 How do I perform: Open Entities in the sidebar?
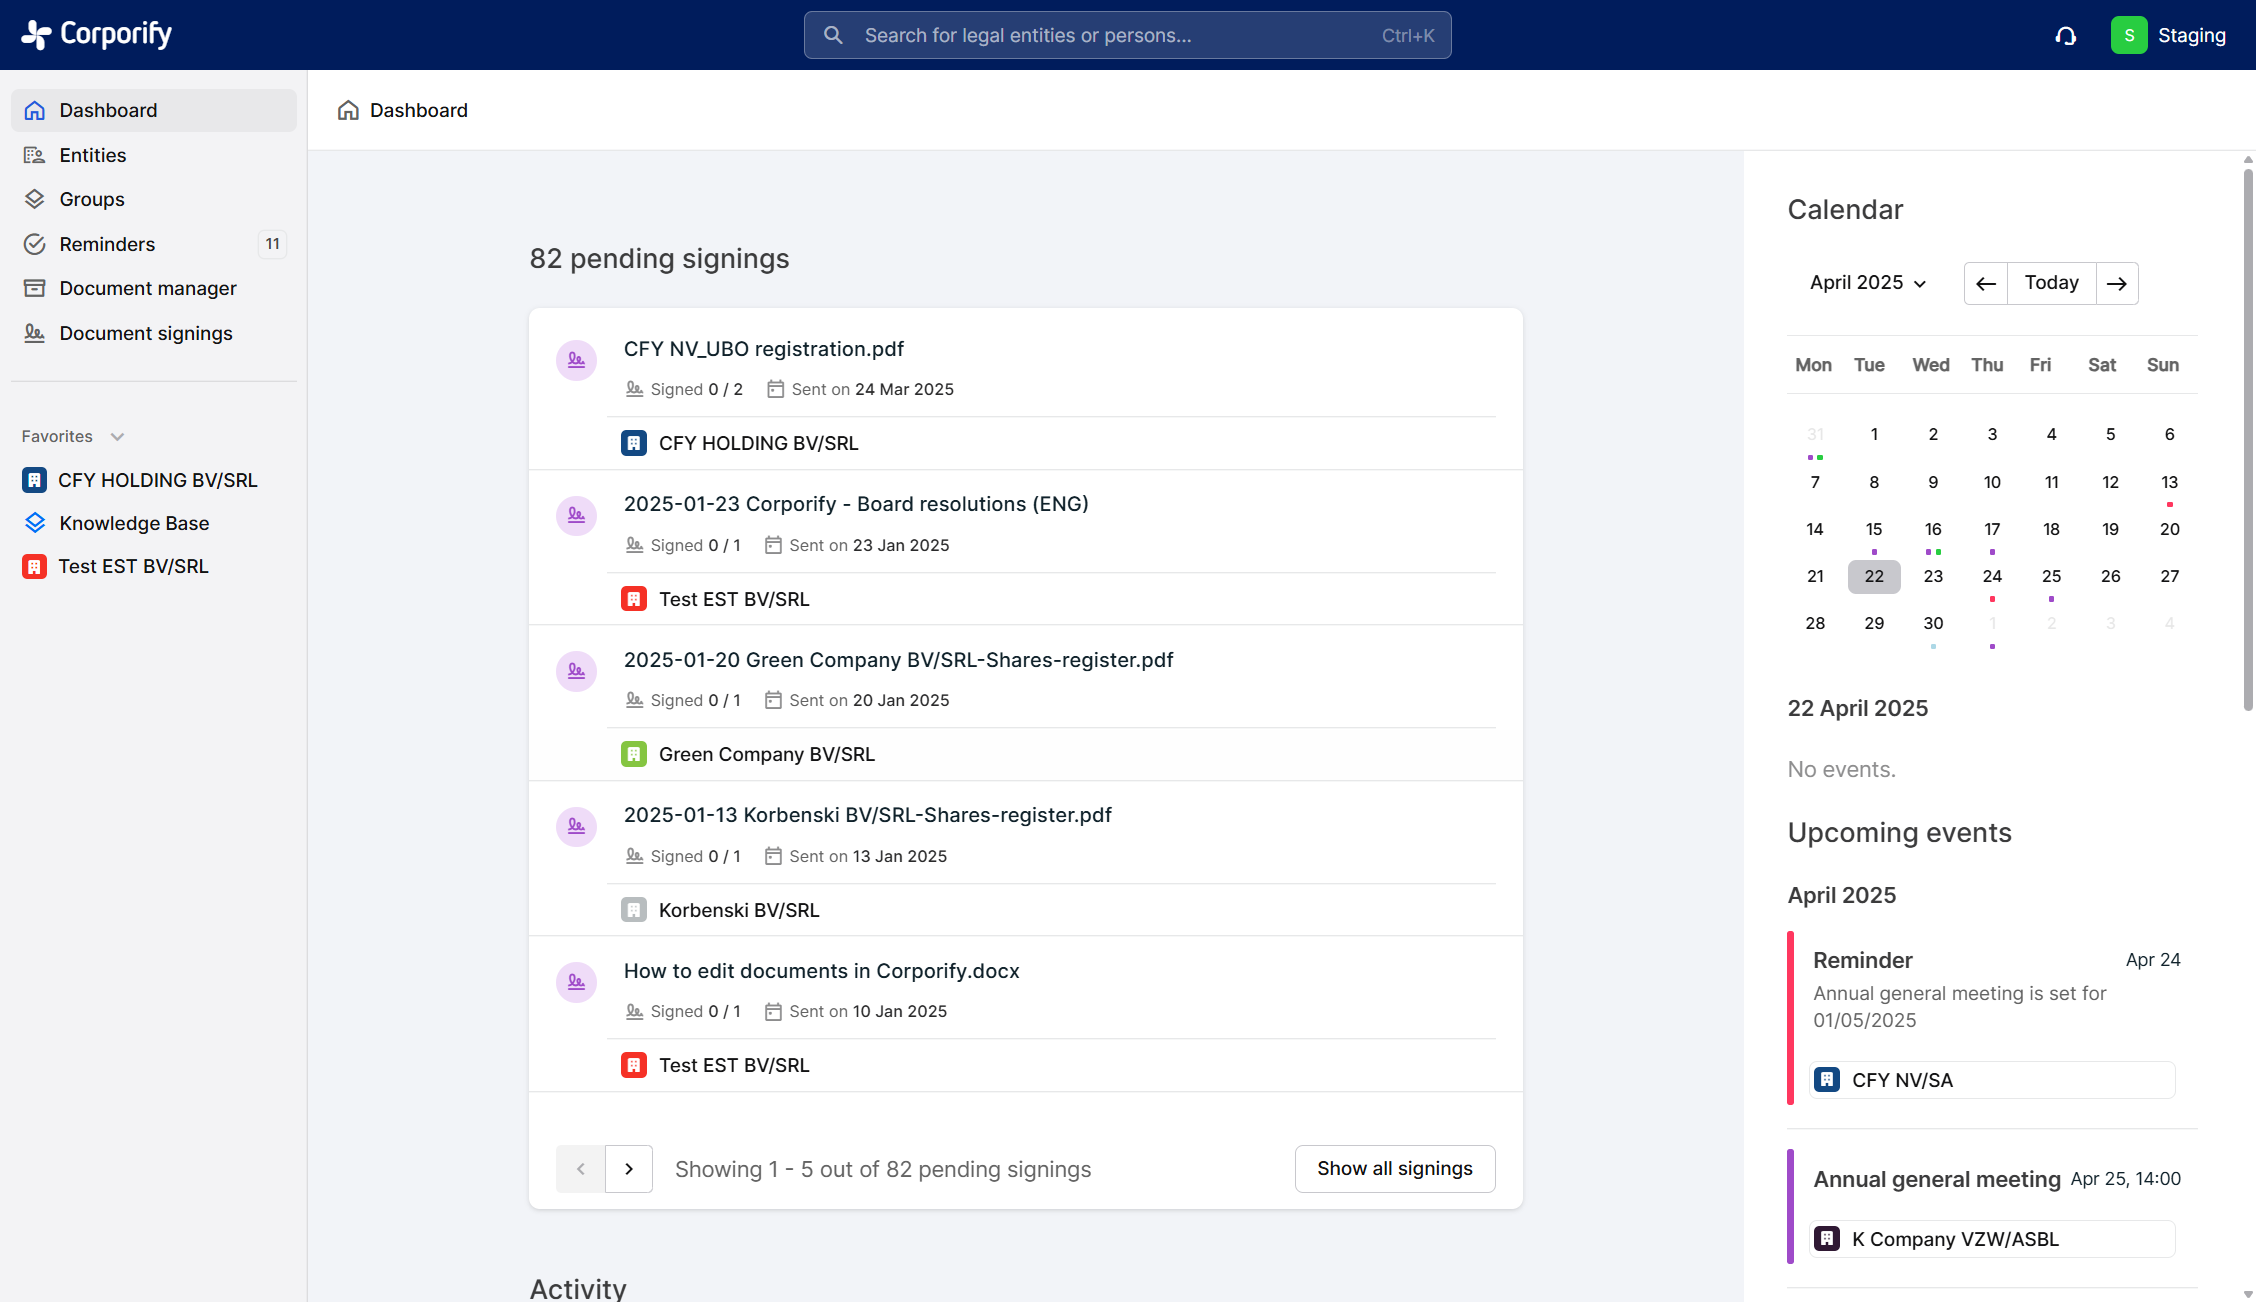pyautogui.click(x=92, y=155)
